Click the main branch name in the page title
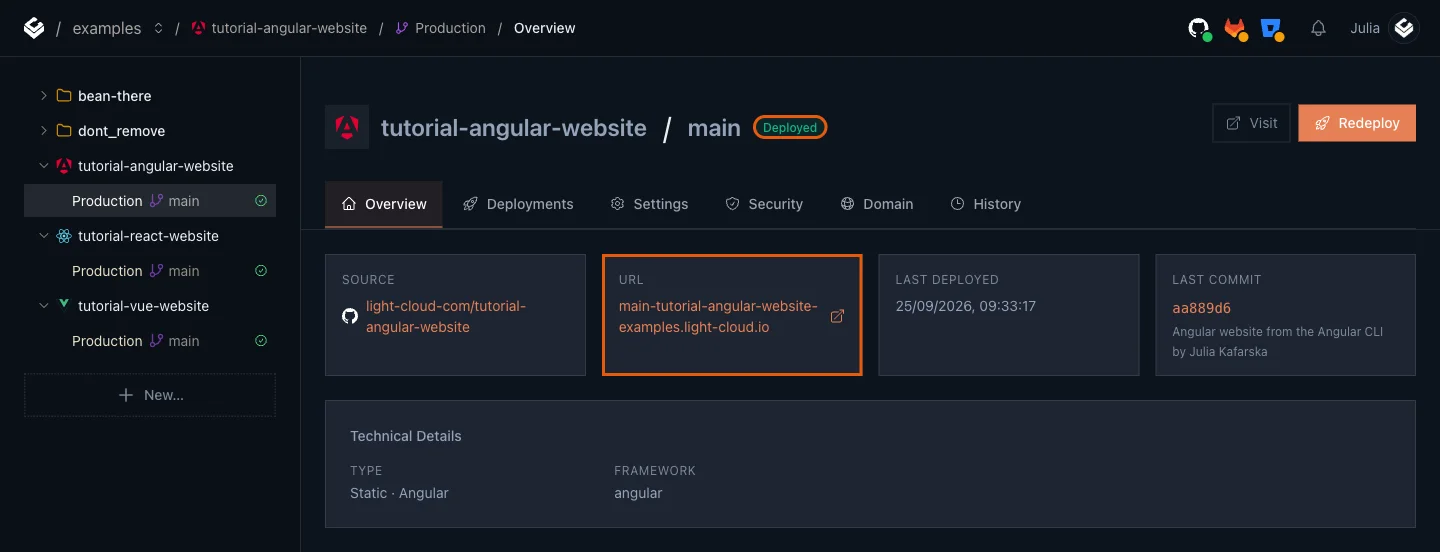Screen dimensions: 1440x552 pos(714,128)
